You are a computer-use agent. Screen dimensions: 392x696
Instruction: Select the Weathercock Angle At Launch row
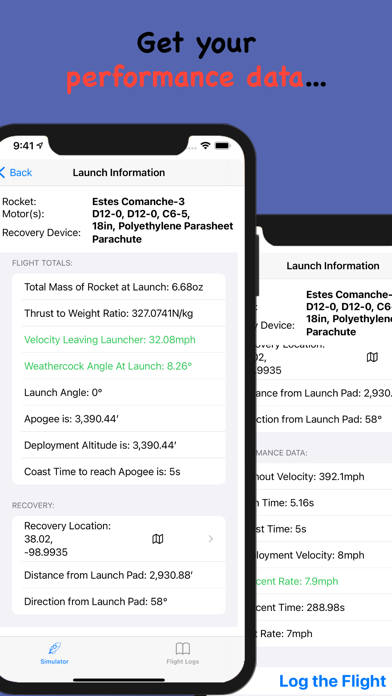pos(119,366)
